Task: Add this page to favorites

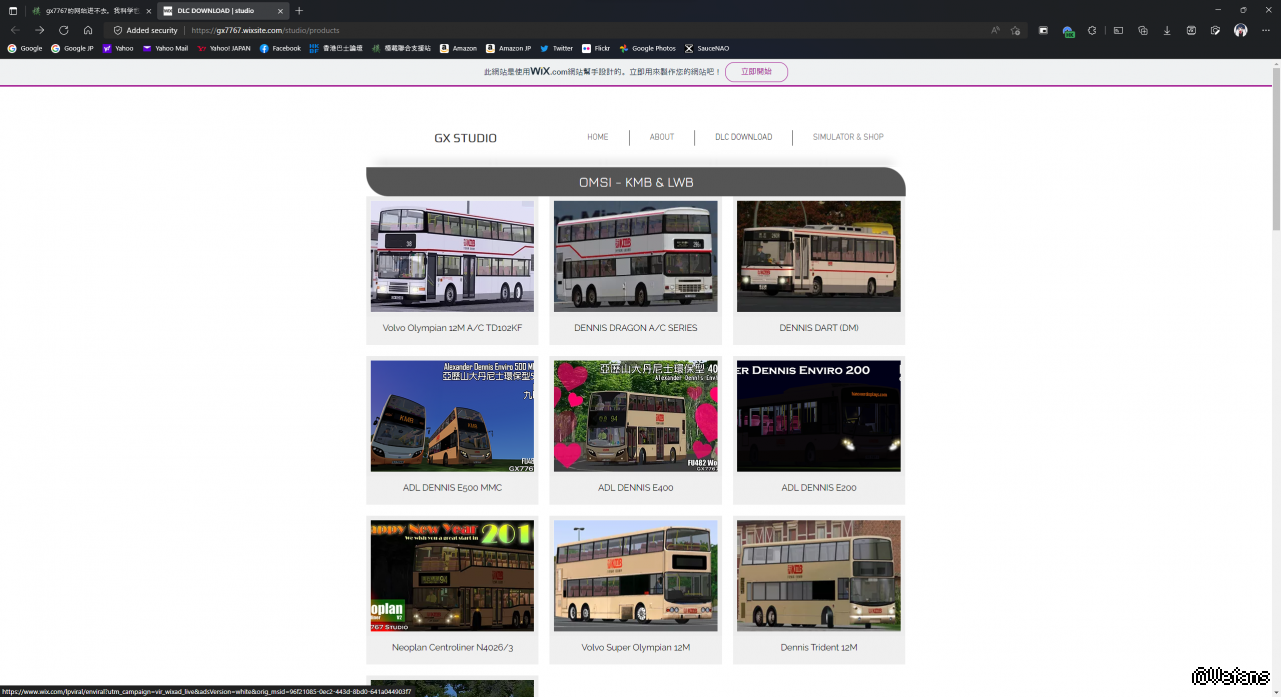Action: tap(1016, 30)
